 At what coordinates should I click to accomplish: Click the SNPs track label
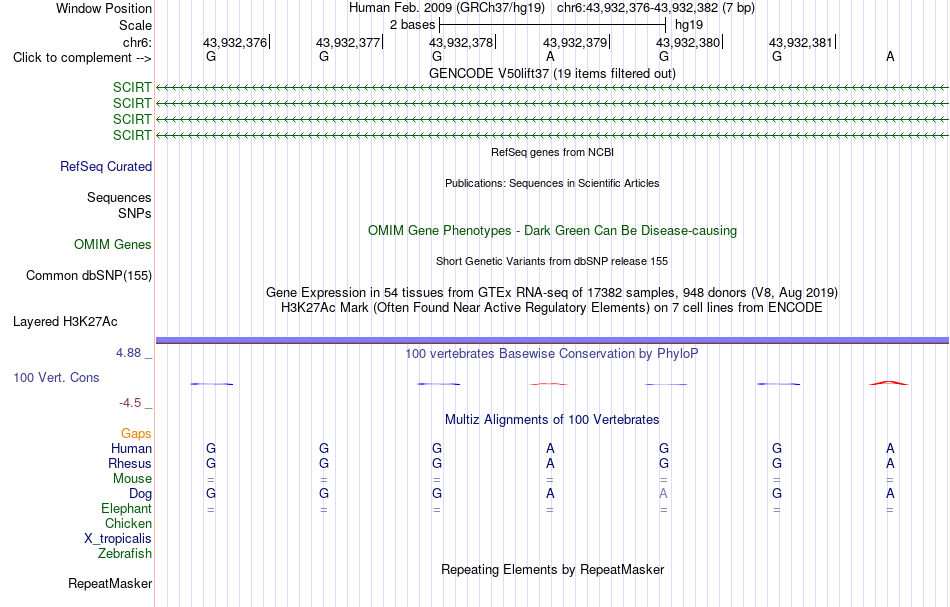(x=135, y=213)
